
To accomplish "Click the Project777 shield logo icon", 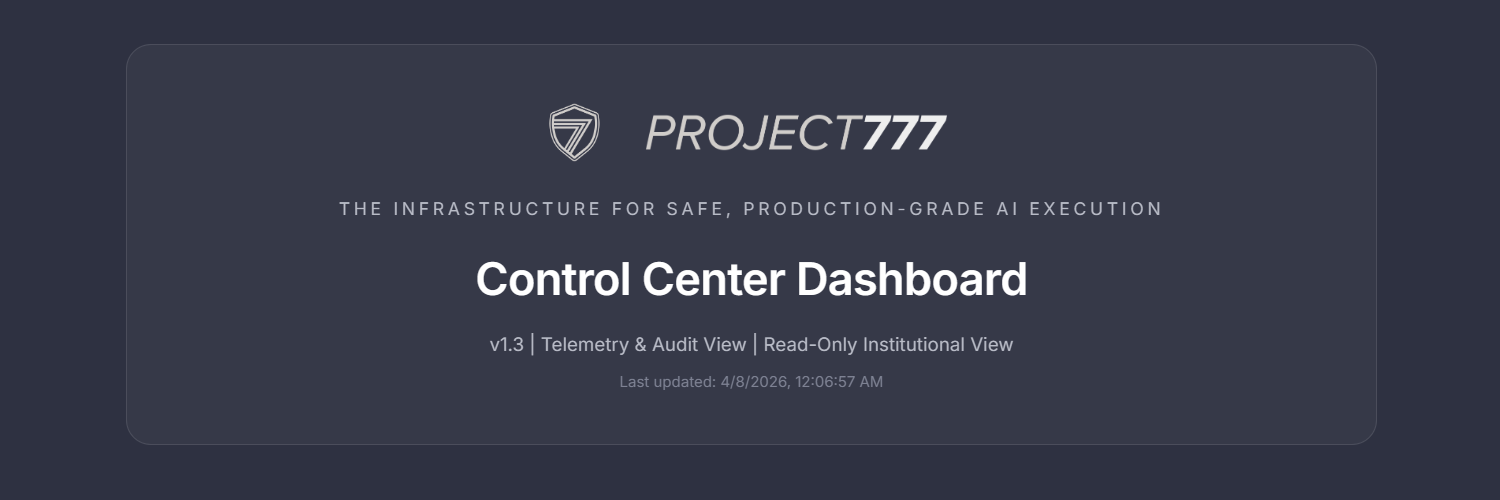I will click(x=574, y=132).
